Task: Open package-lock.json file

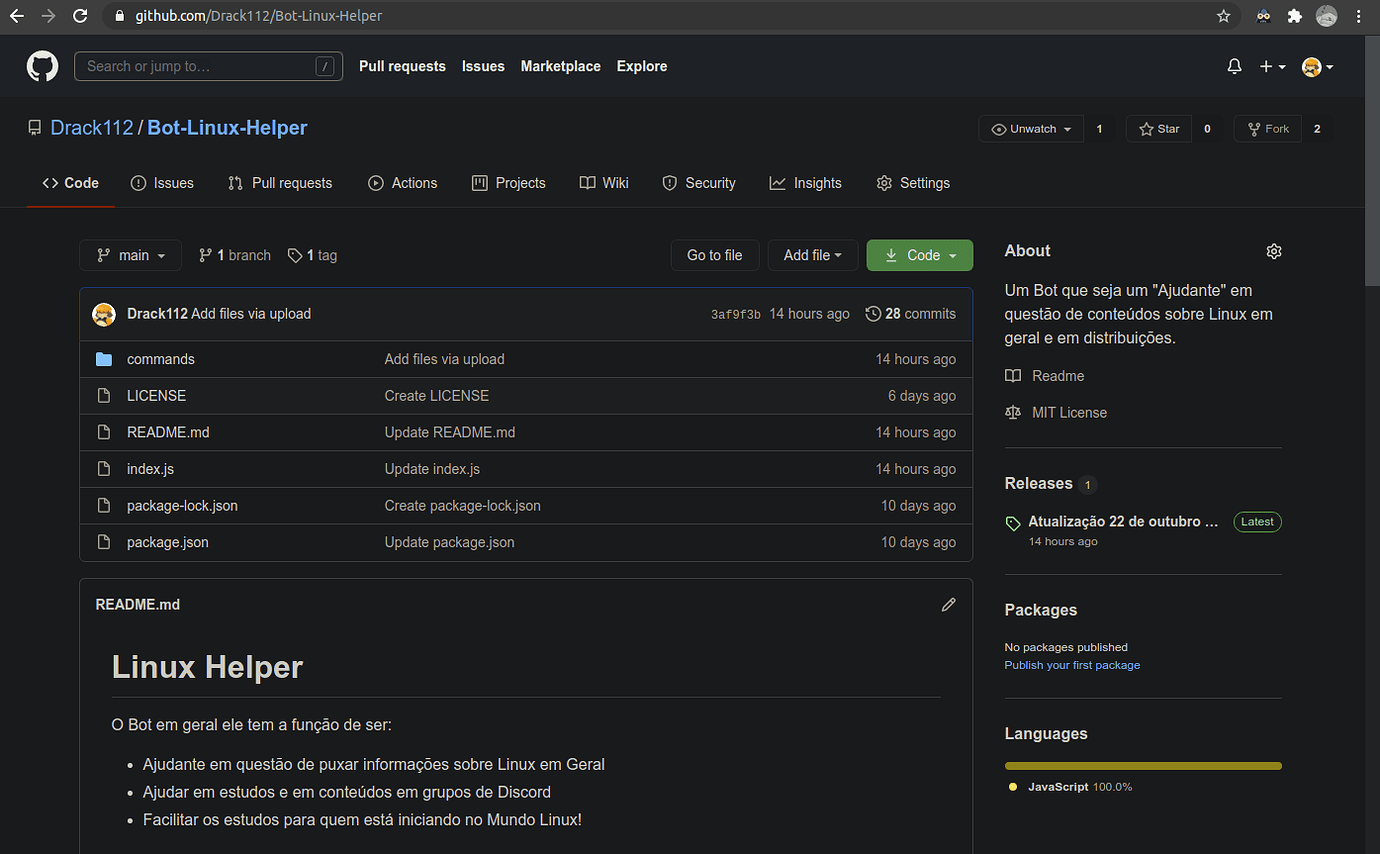Action: 182,506
